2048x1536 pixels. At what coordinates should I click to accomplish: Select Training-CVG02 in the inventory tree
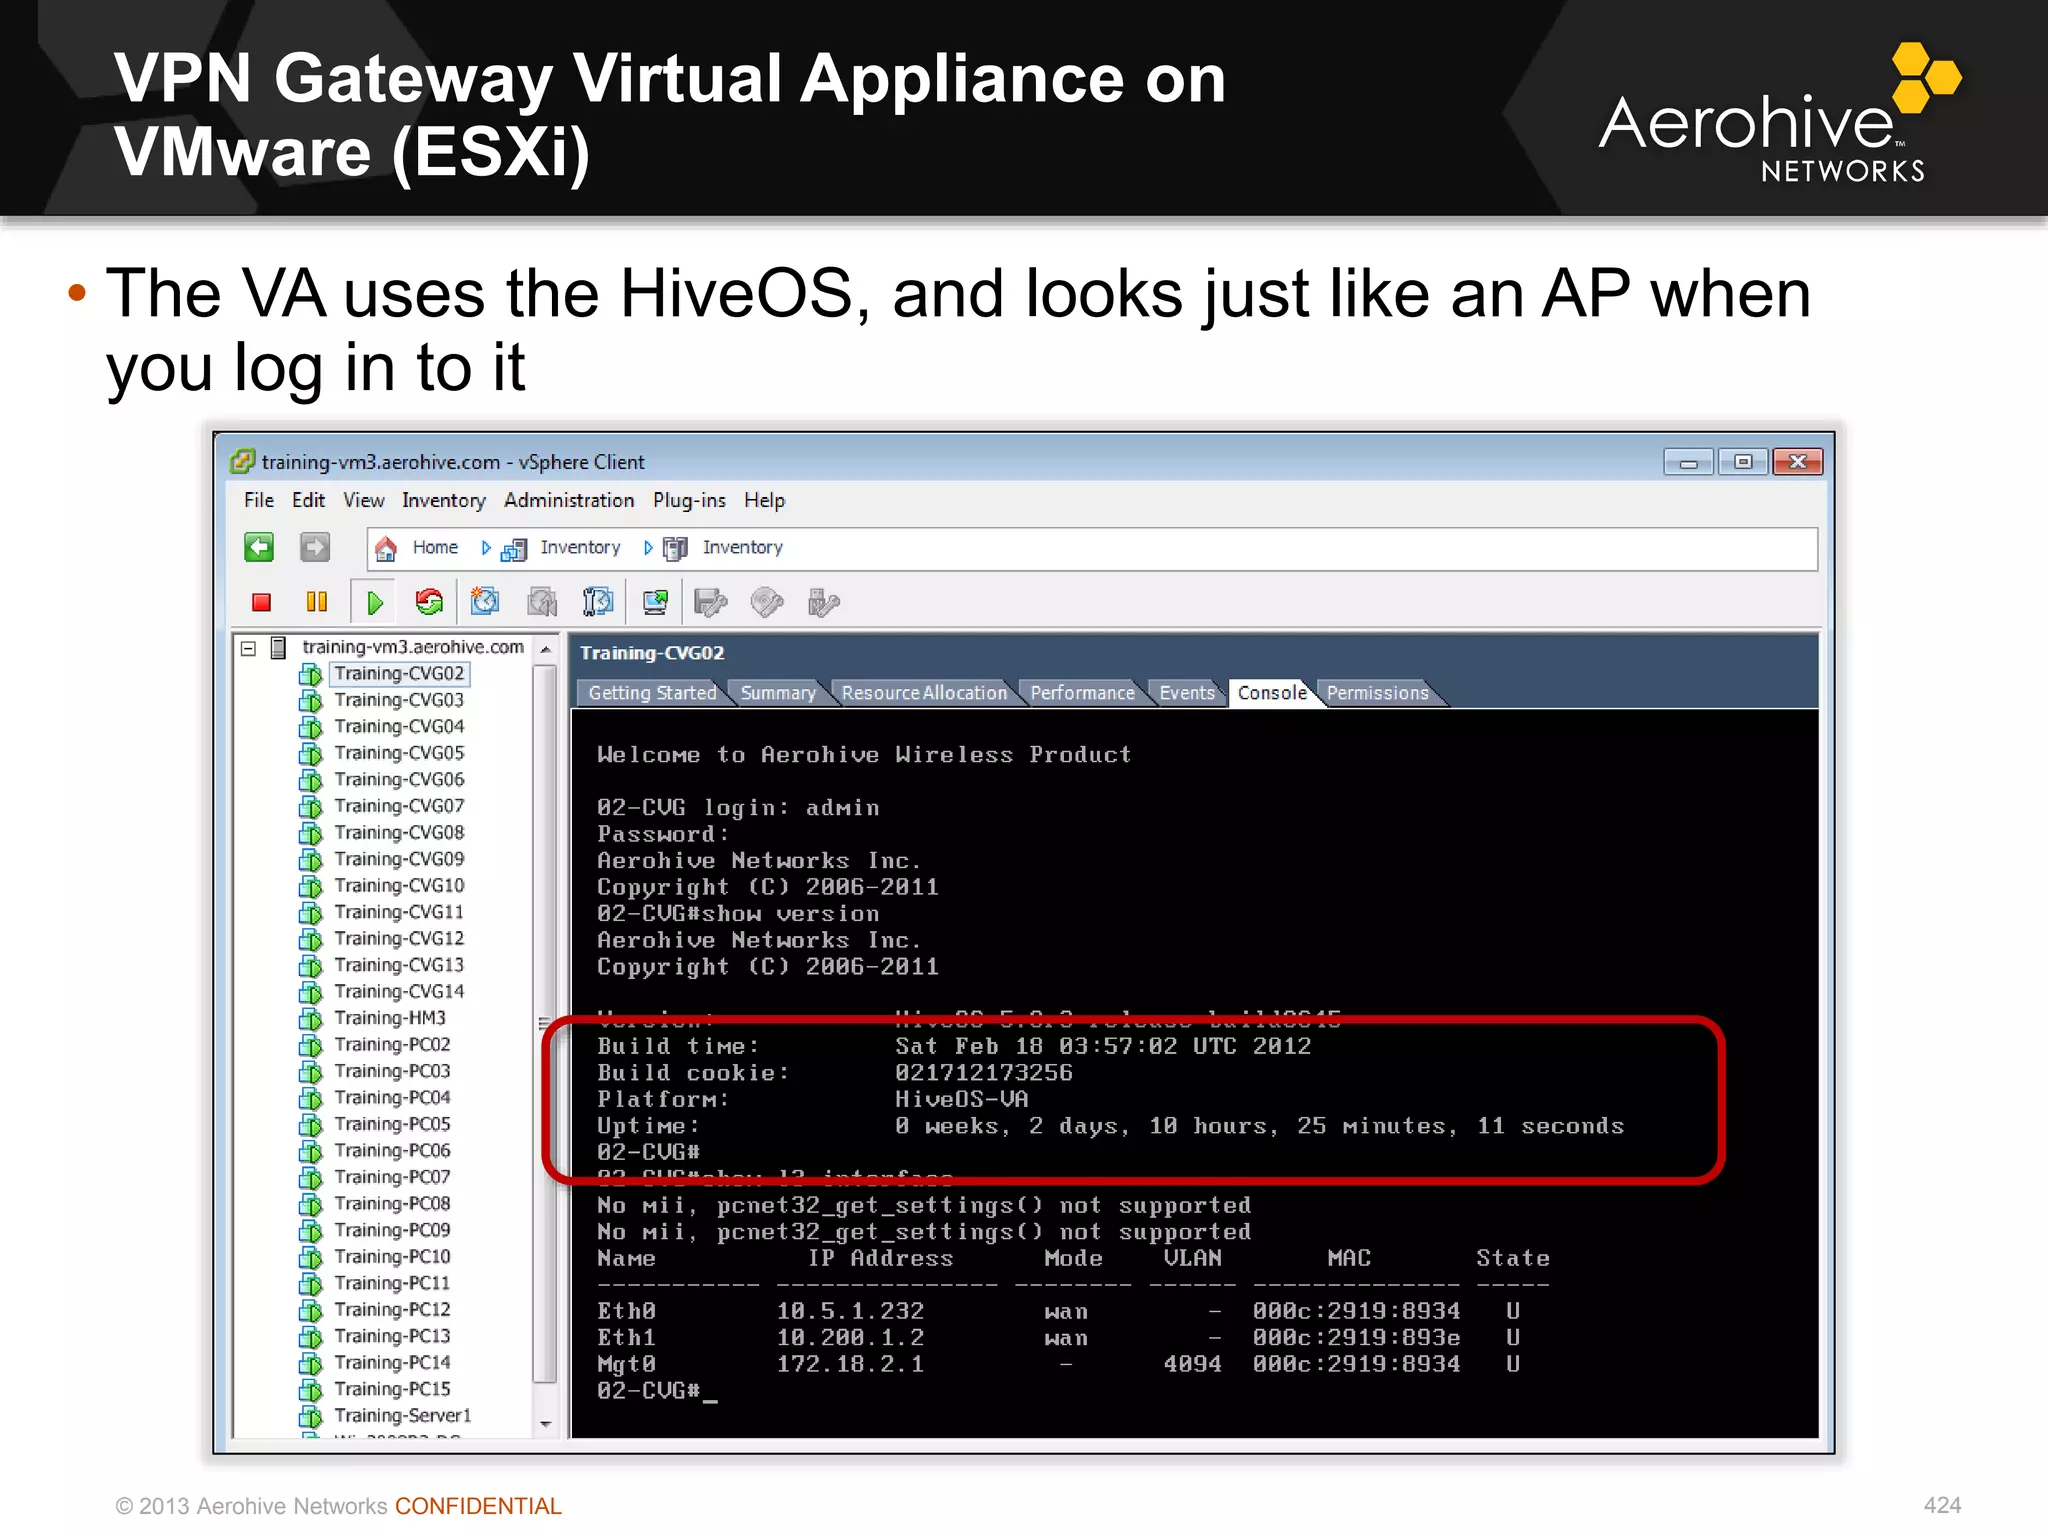click(x=399, y=674)
